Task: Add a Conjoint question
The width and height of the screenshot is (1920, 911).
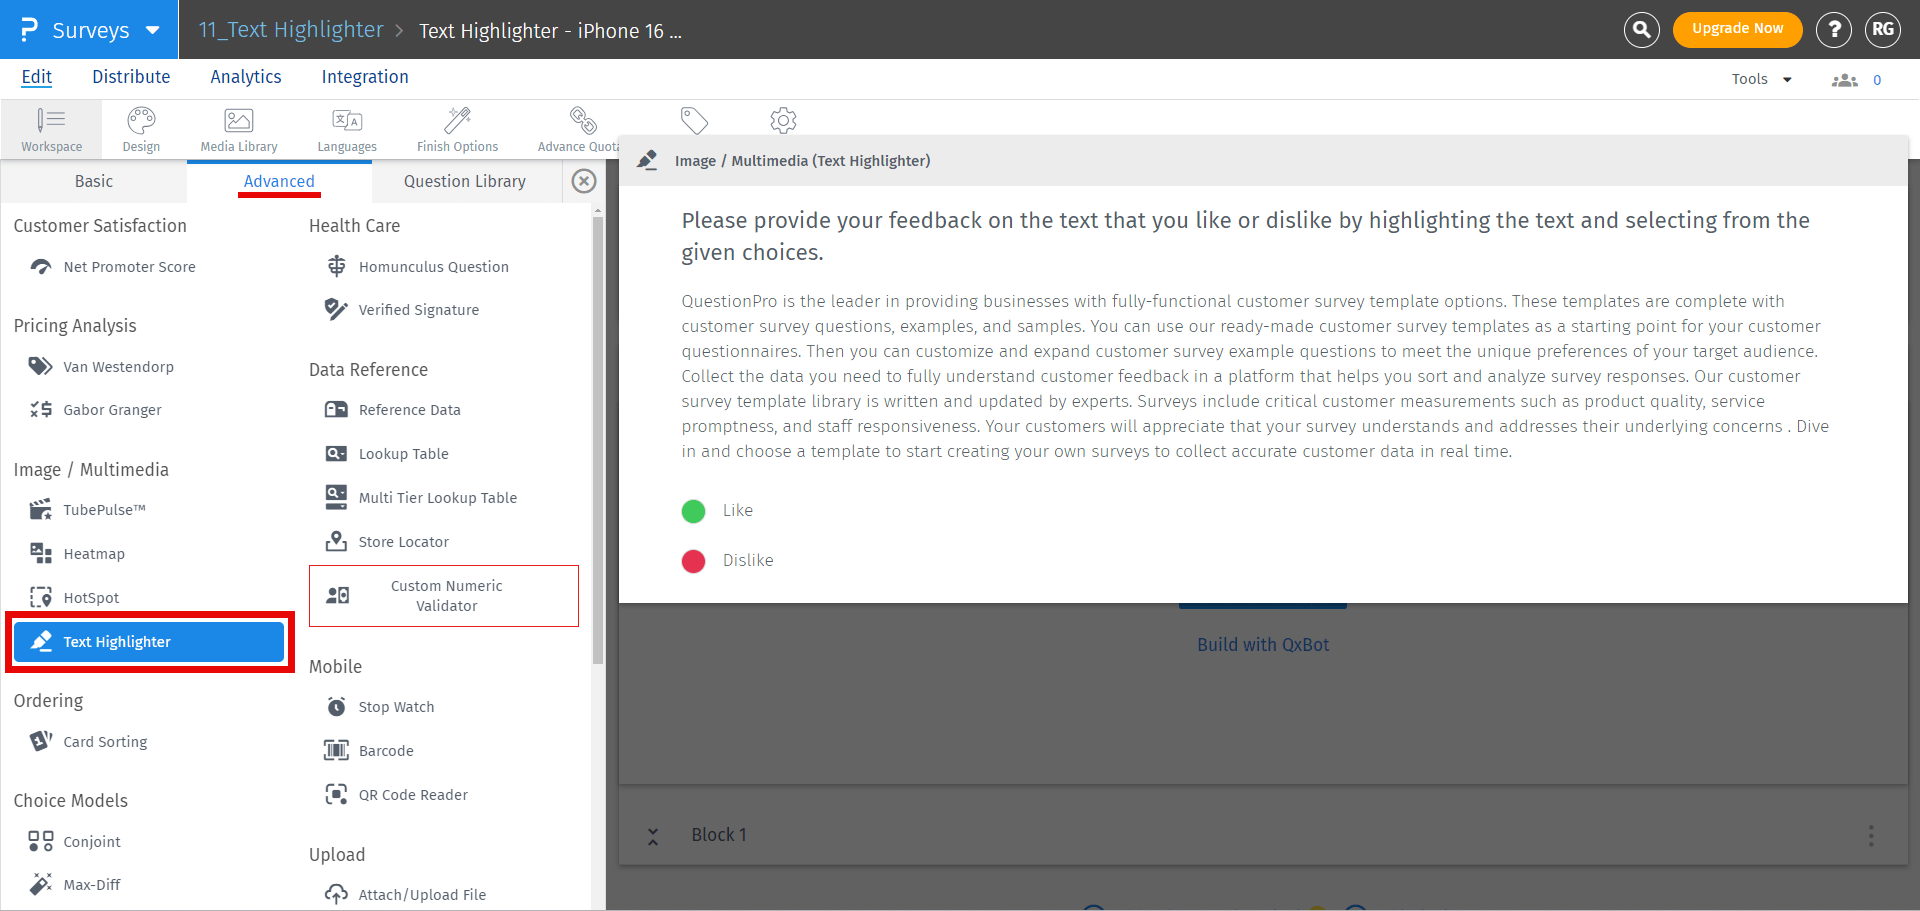Action: (x=74, y=842)
